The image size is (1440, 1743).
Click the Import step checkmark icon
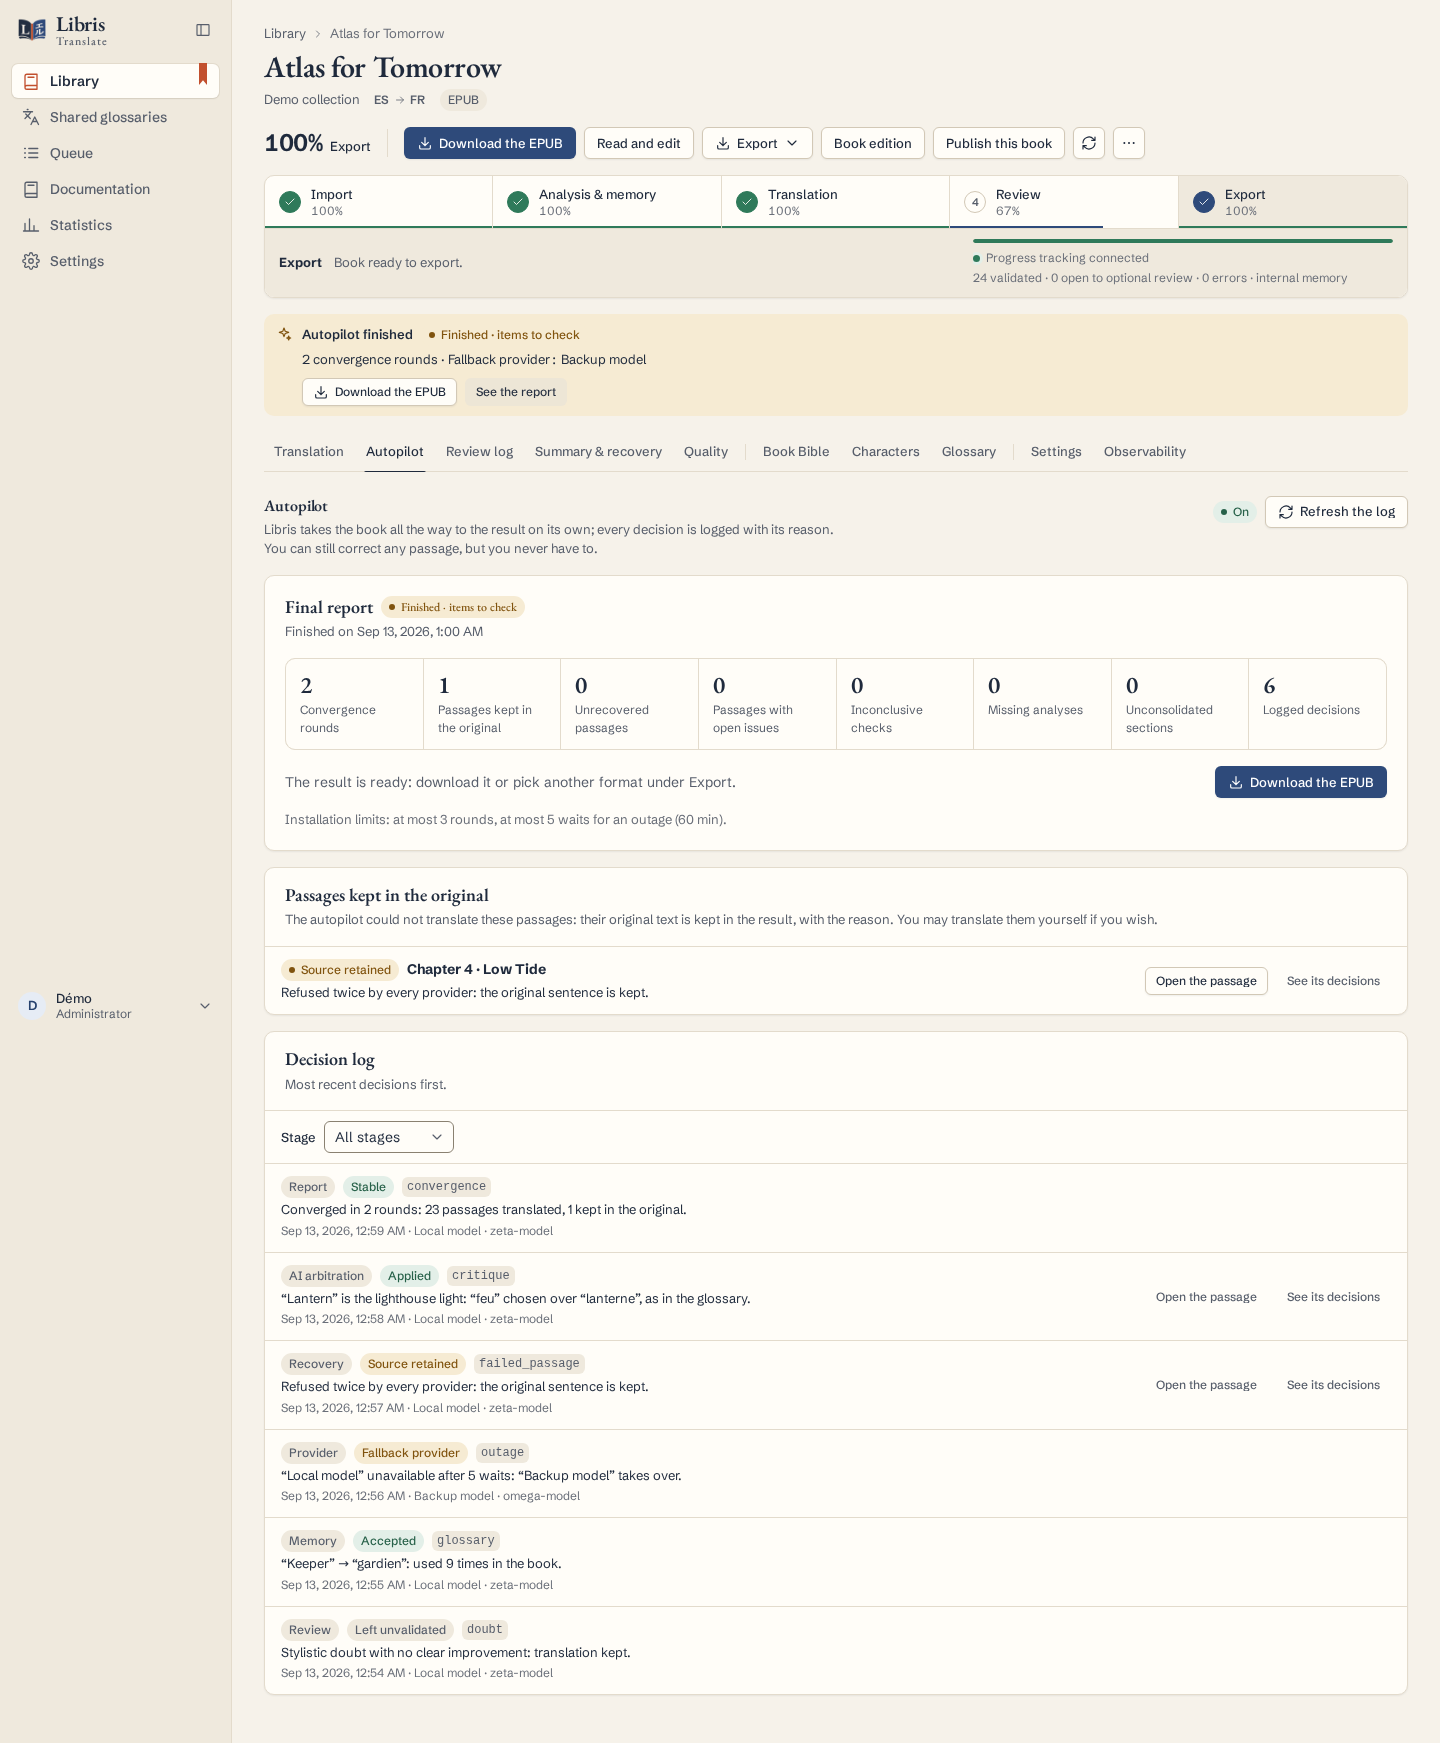(x=290, y=202)
